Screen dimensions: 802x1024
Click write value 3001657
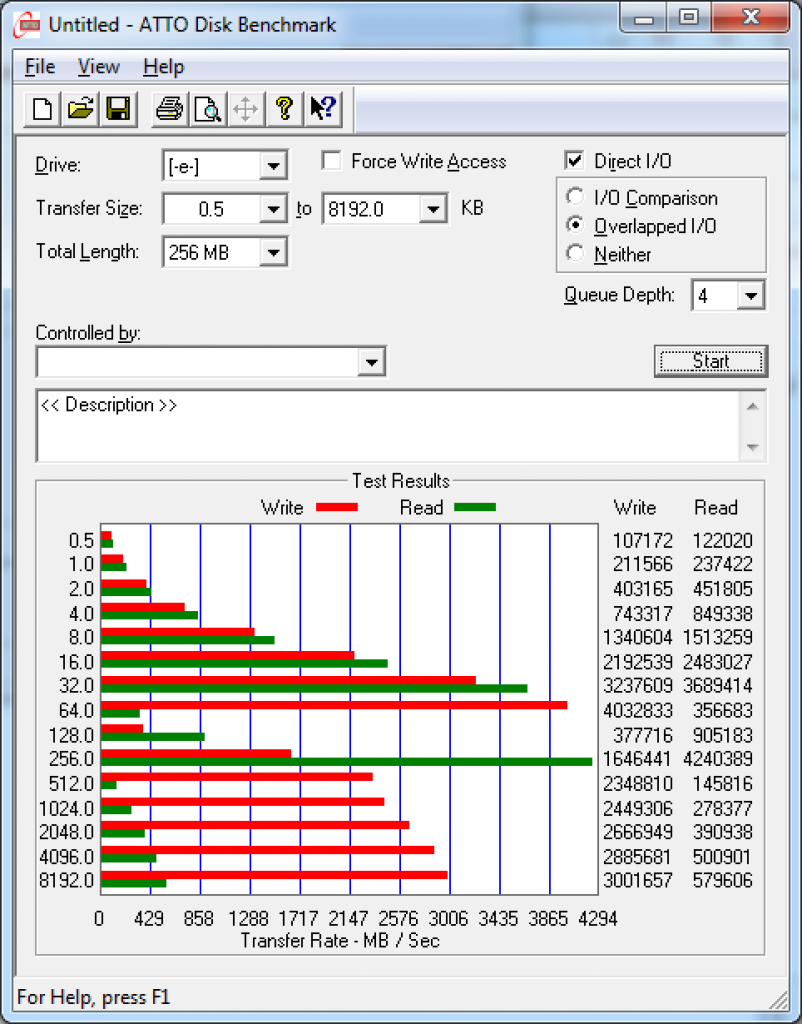click(637, 880)
